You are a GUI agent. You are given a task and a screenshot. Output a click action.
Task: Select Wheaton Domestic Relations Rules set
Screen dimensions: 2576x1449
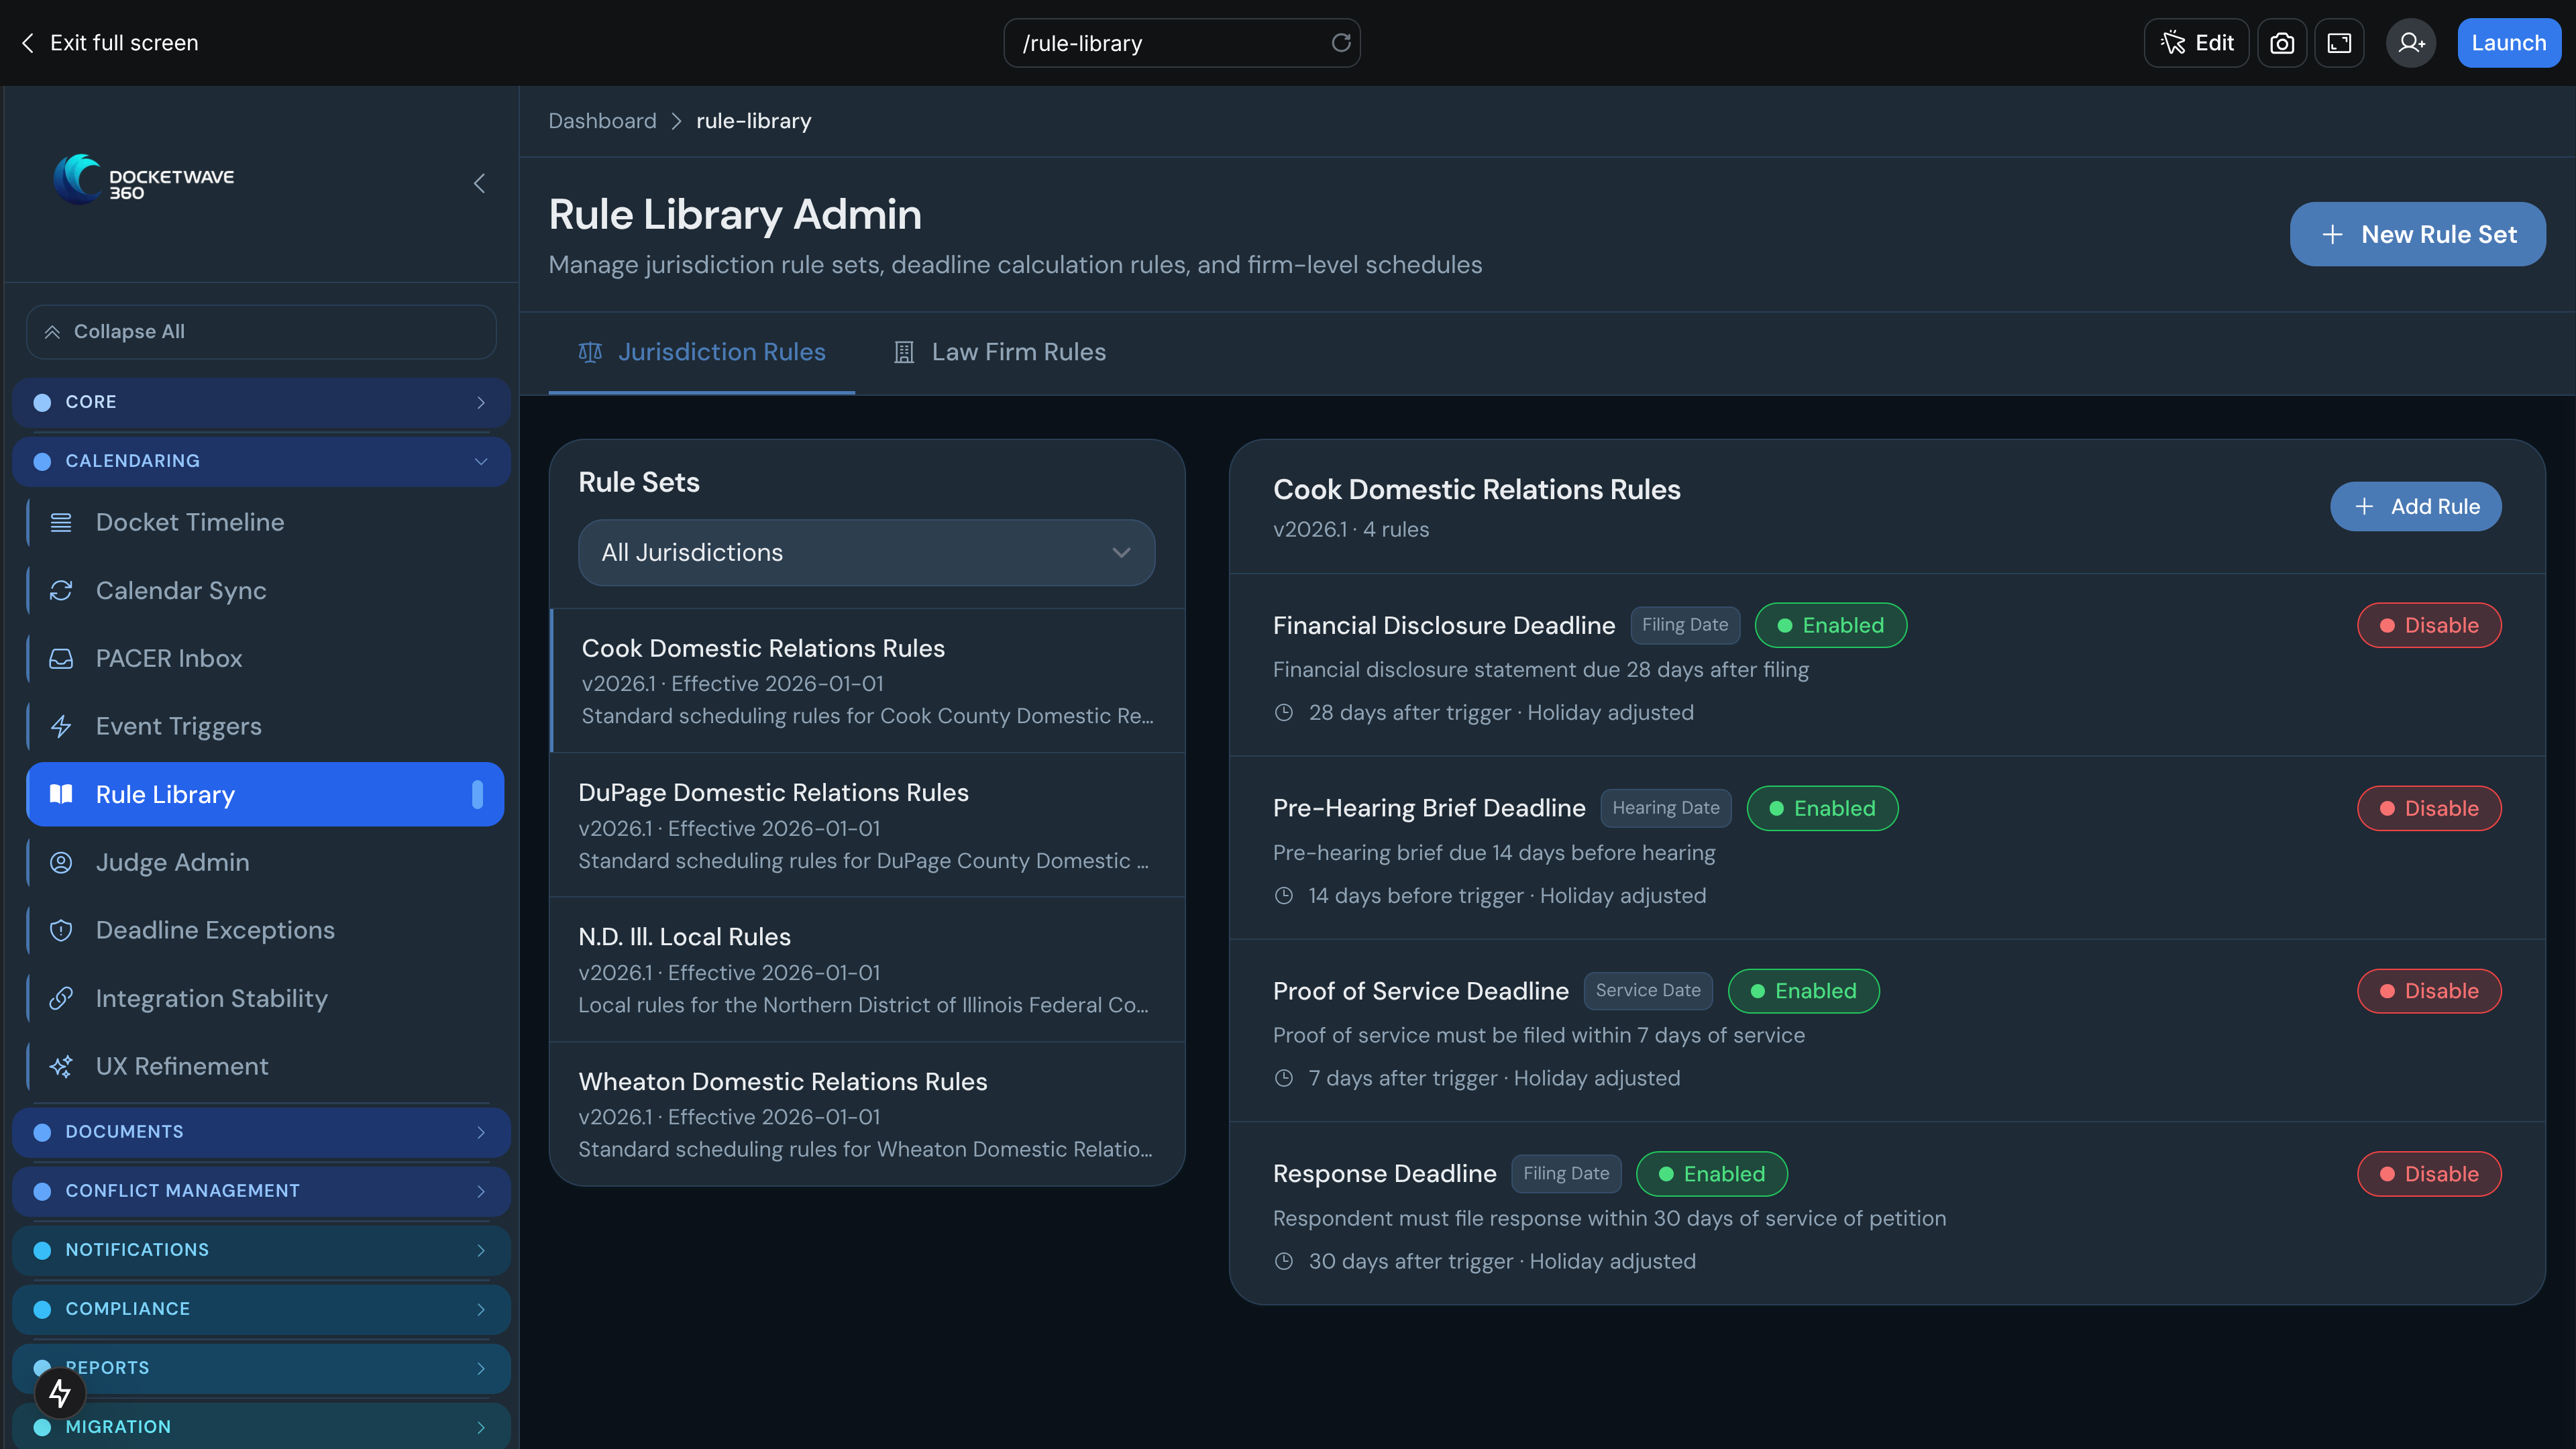coord(867,1114)
